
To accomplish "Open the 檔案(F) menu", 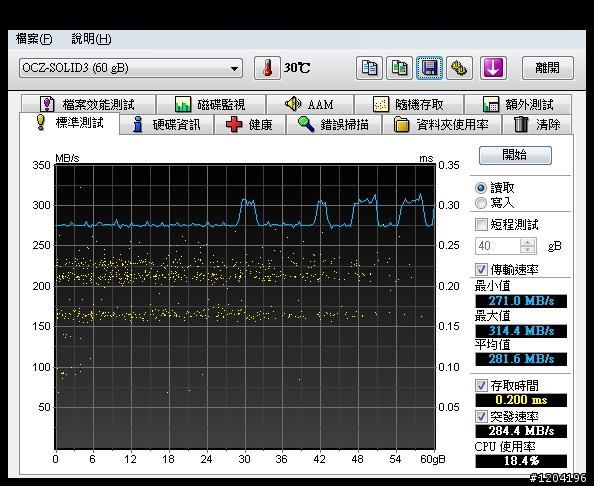I will click(34, 39).
